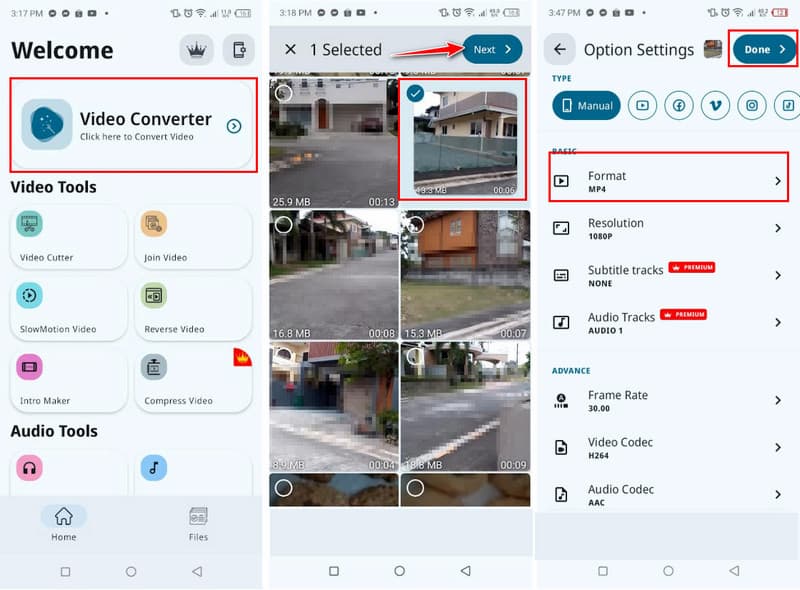This screenshot has height=590, width=800.
Task: Open the Compress Video tool
Action: click(x=193, y=379)
